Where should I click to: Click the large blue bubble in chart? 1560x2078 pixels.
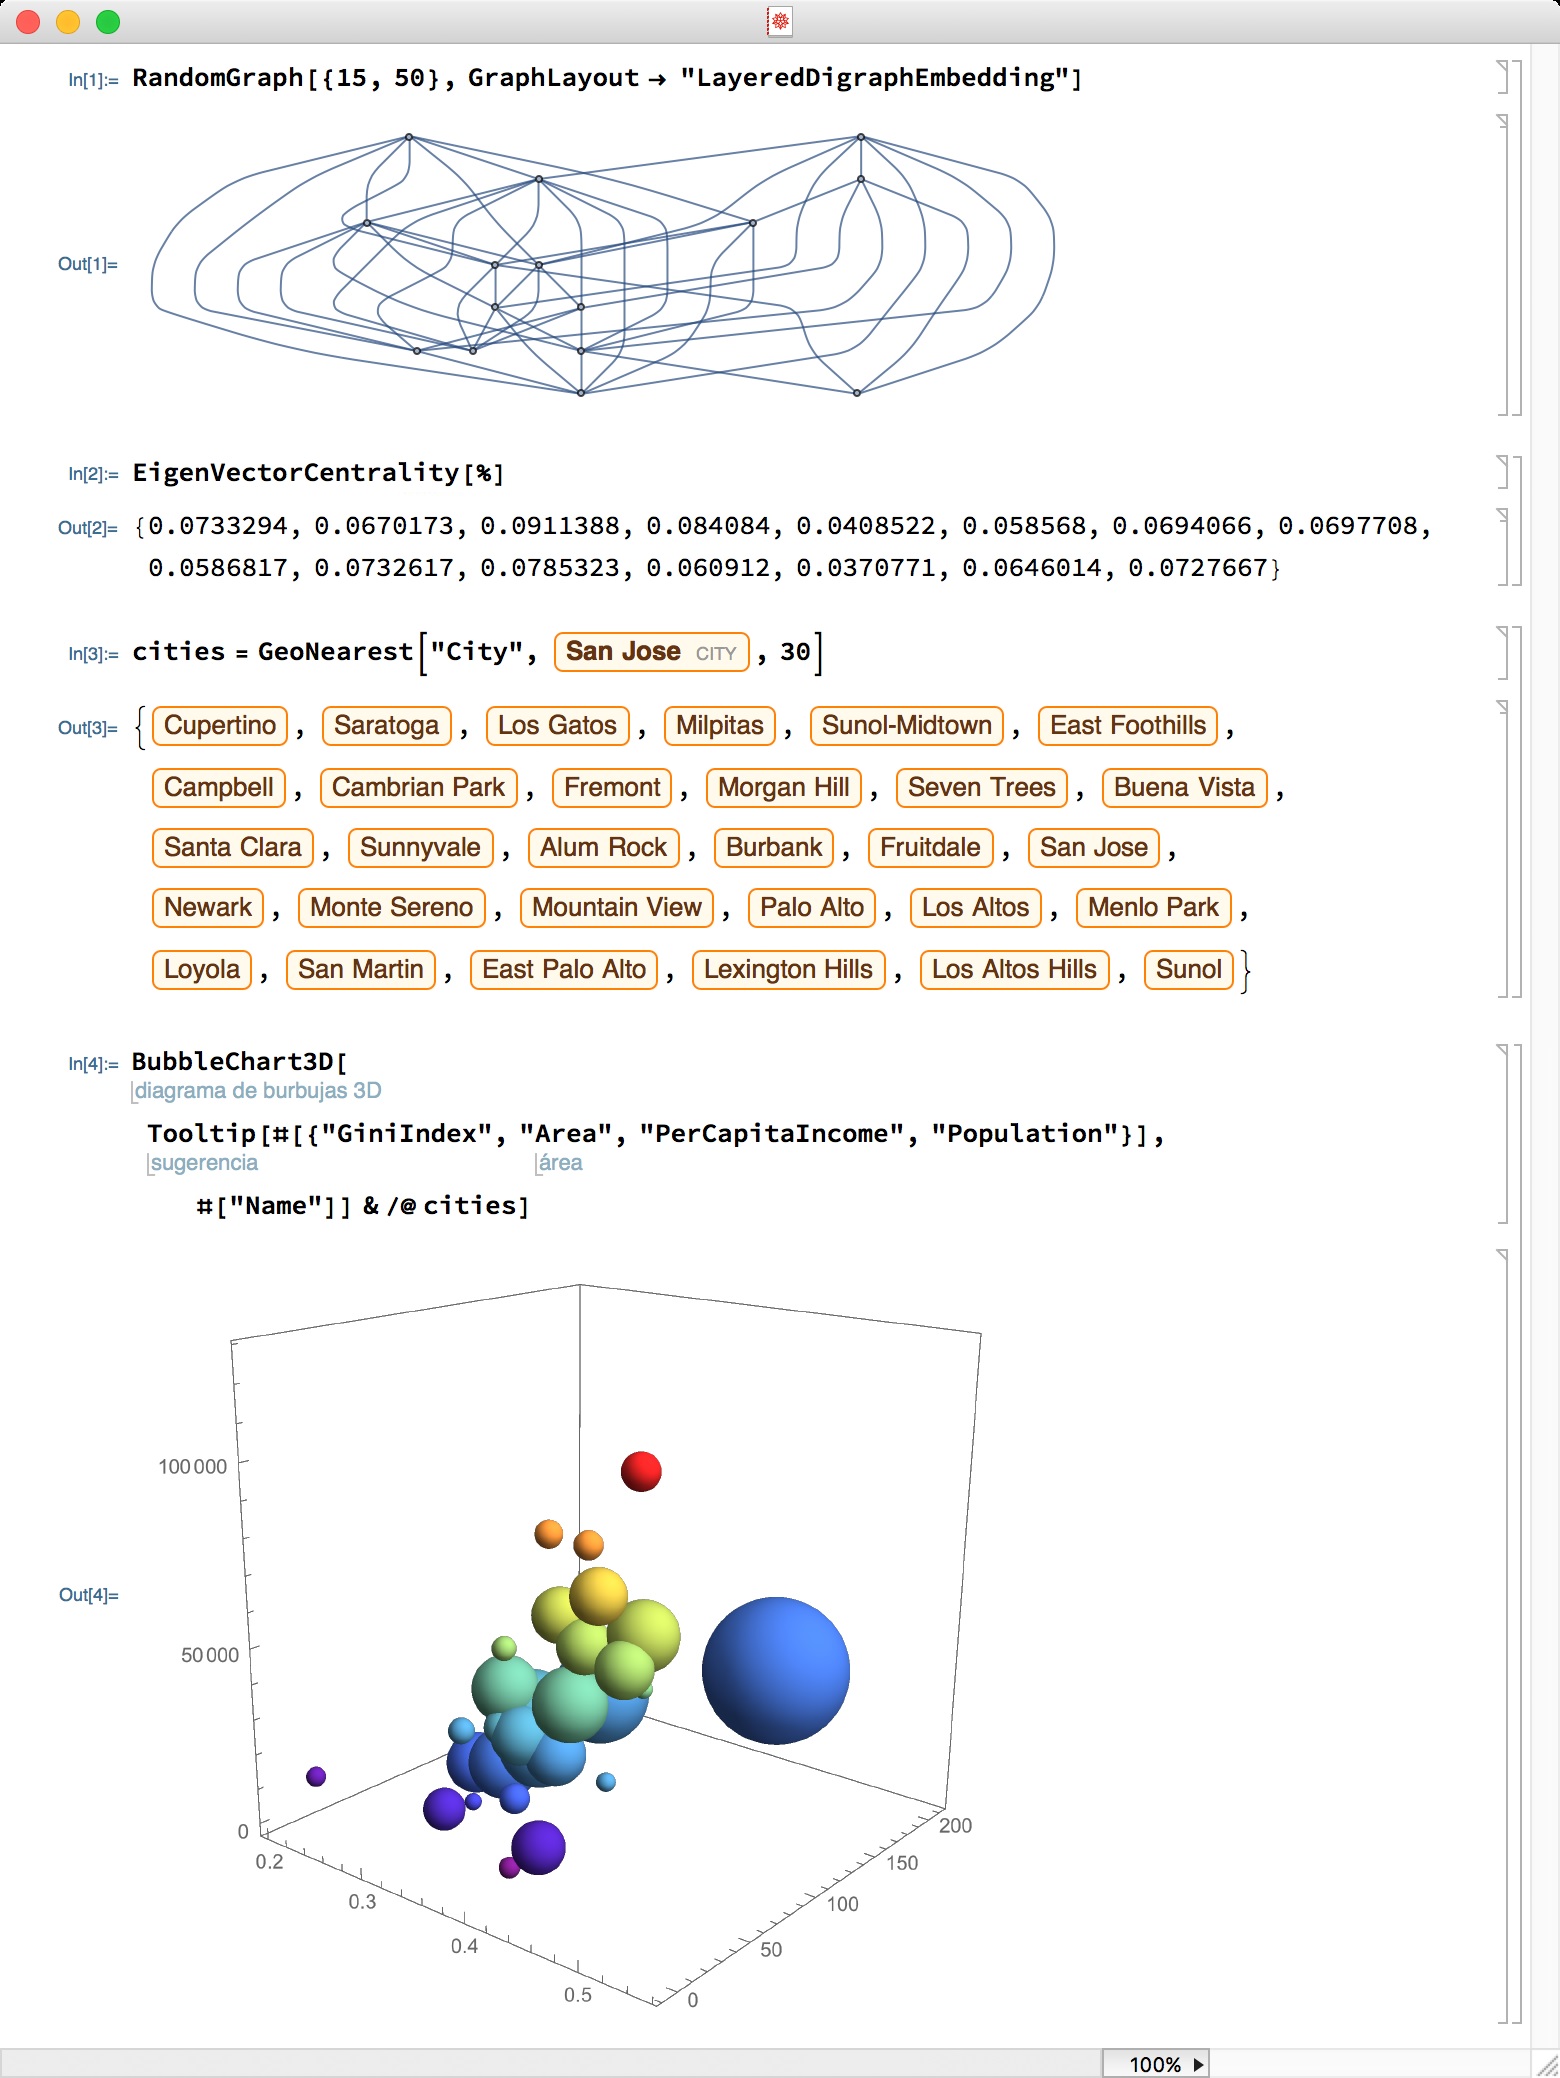776,1670
